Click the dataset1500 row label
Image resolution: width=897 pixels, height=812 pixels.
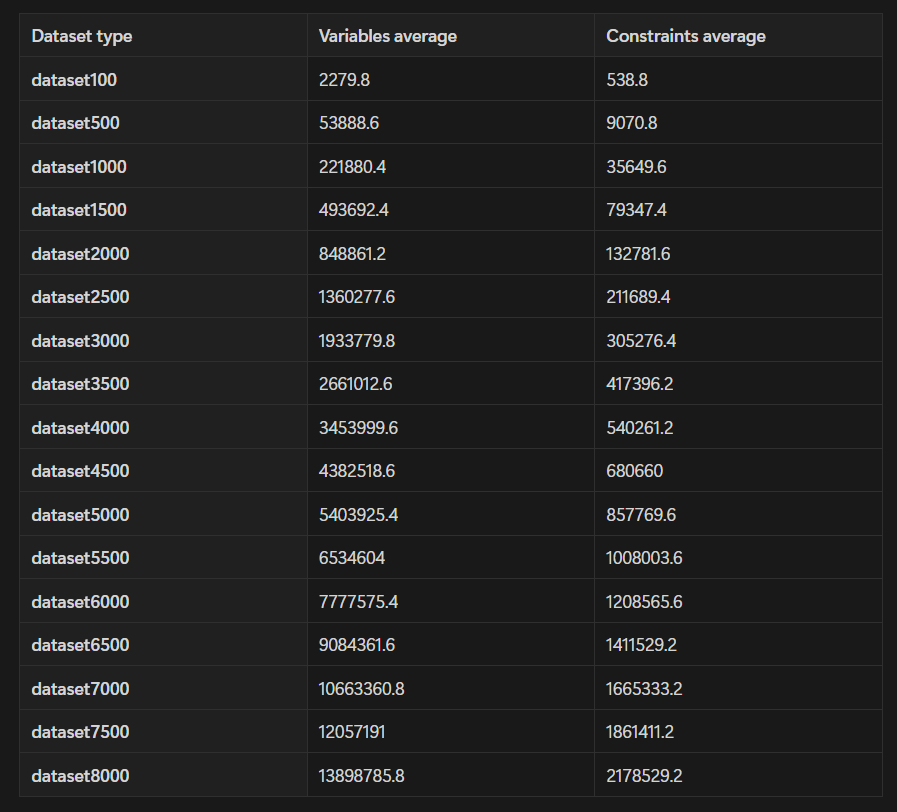point(79,210)
